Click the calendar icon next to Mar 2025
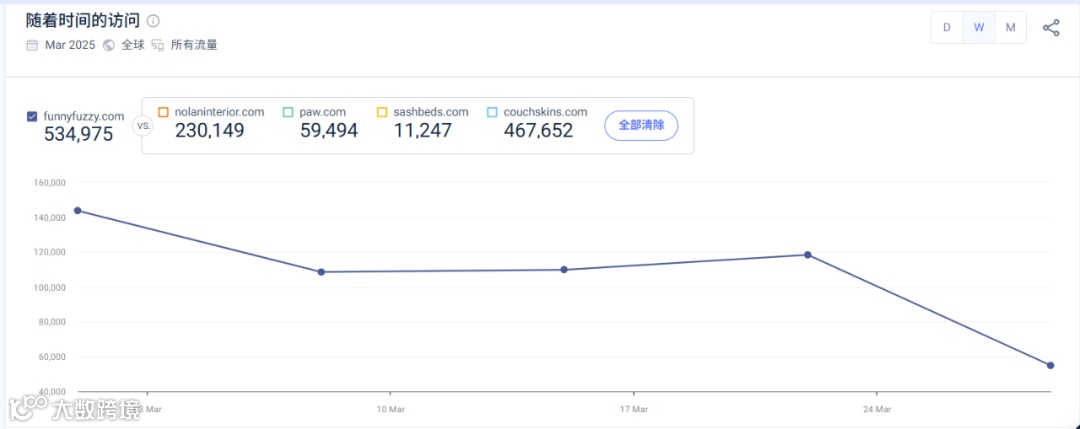The height and width of the screenshot is (429, 1080). pos(32,45)
